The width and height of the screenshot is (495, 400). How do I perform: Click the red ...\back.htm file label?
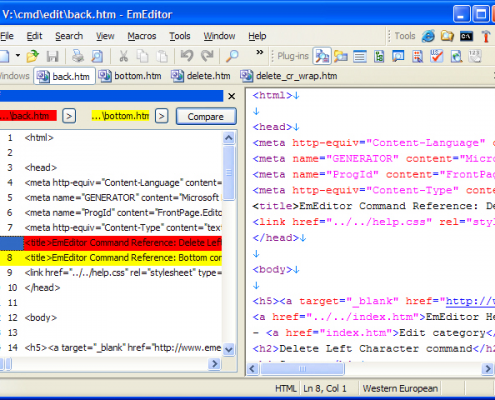[x=28, y=116]
